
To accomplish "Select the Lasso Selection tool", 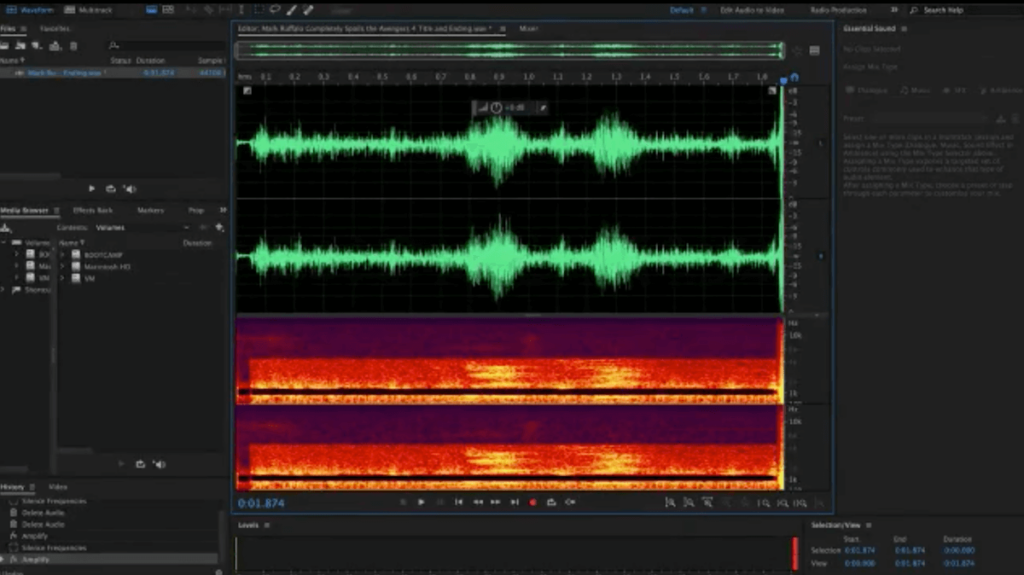I will pyautogui.click(x=275, y=10).
